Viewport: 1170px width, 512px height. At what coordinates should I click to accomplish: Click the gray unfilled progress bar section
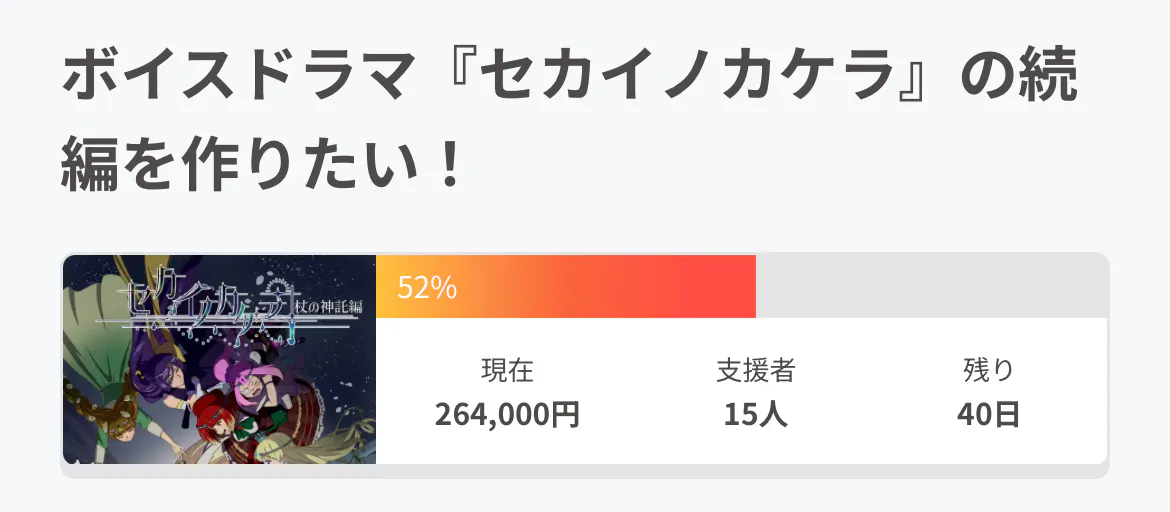pyautogui.click(x=930, y=287)
